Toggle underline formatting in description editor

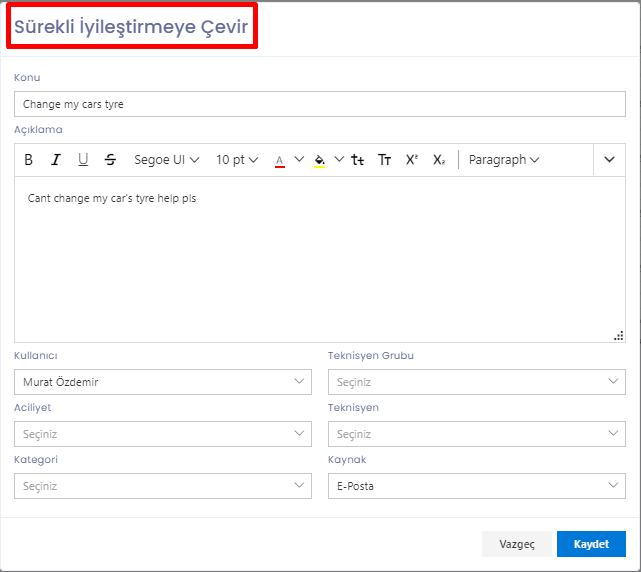(83, 159)
